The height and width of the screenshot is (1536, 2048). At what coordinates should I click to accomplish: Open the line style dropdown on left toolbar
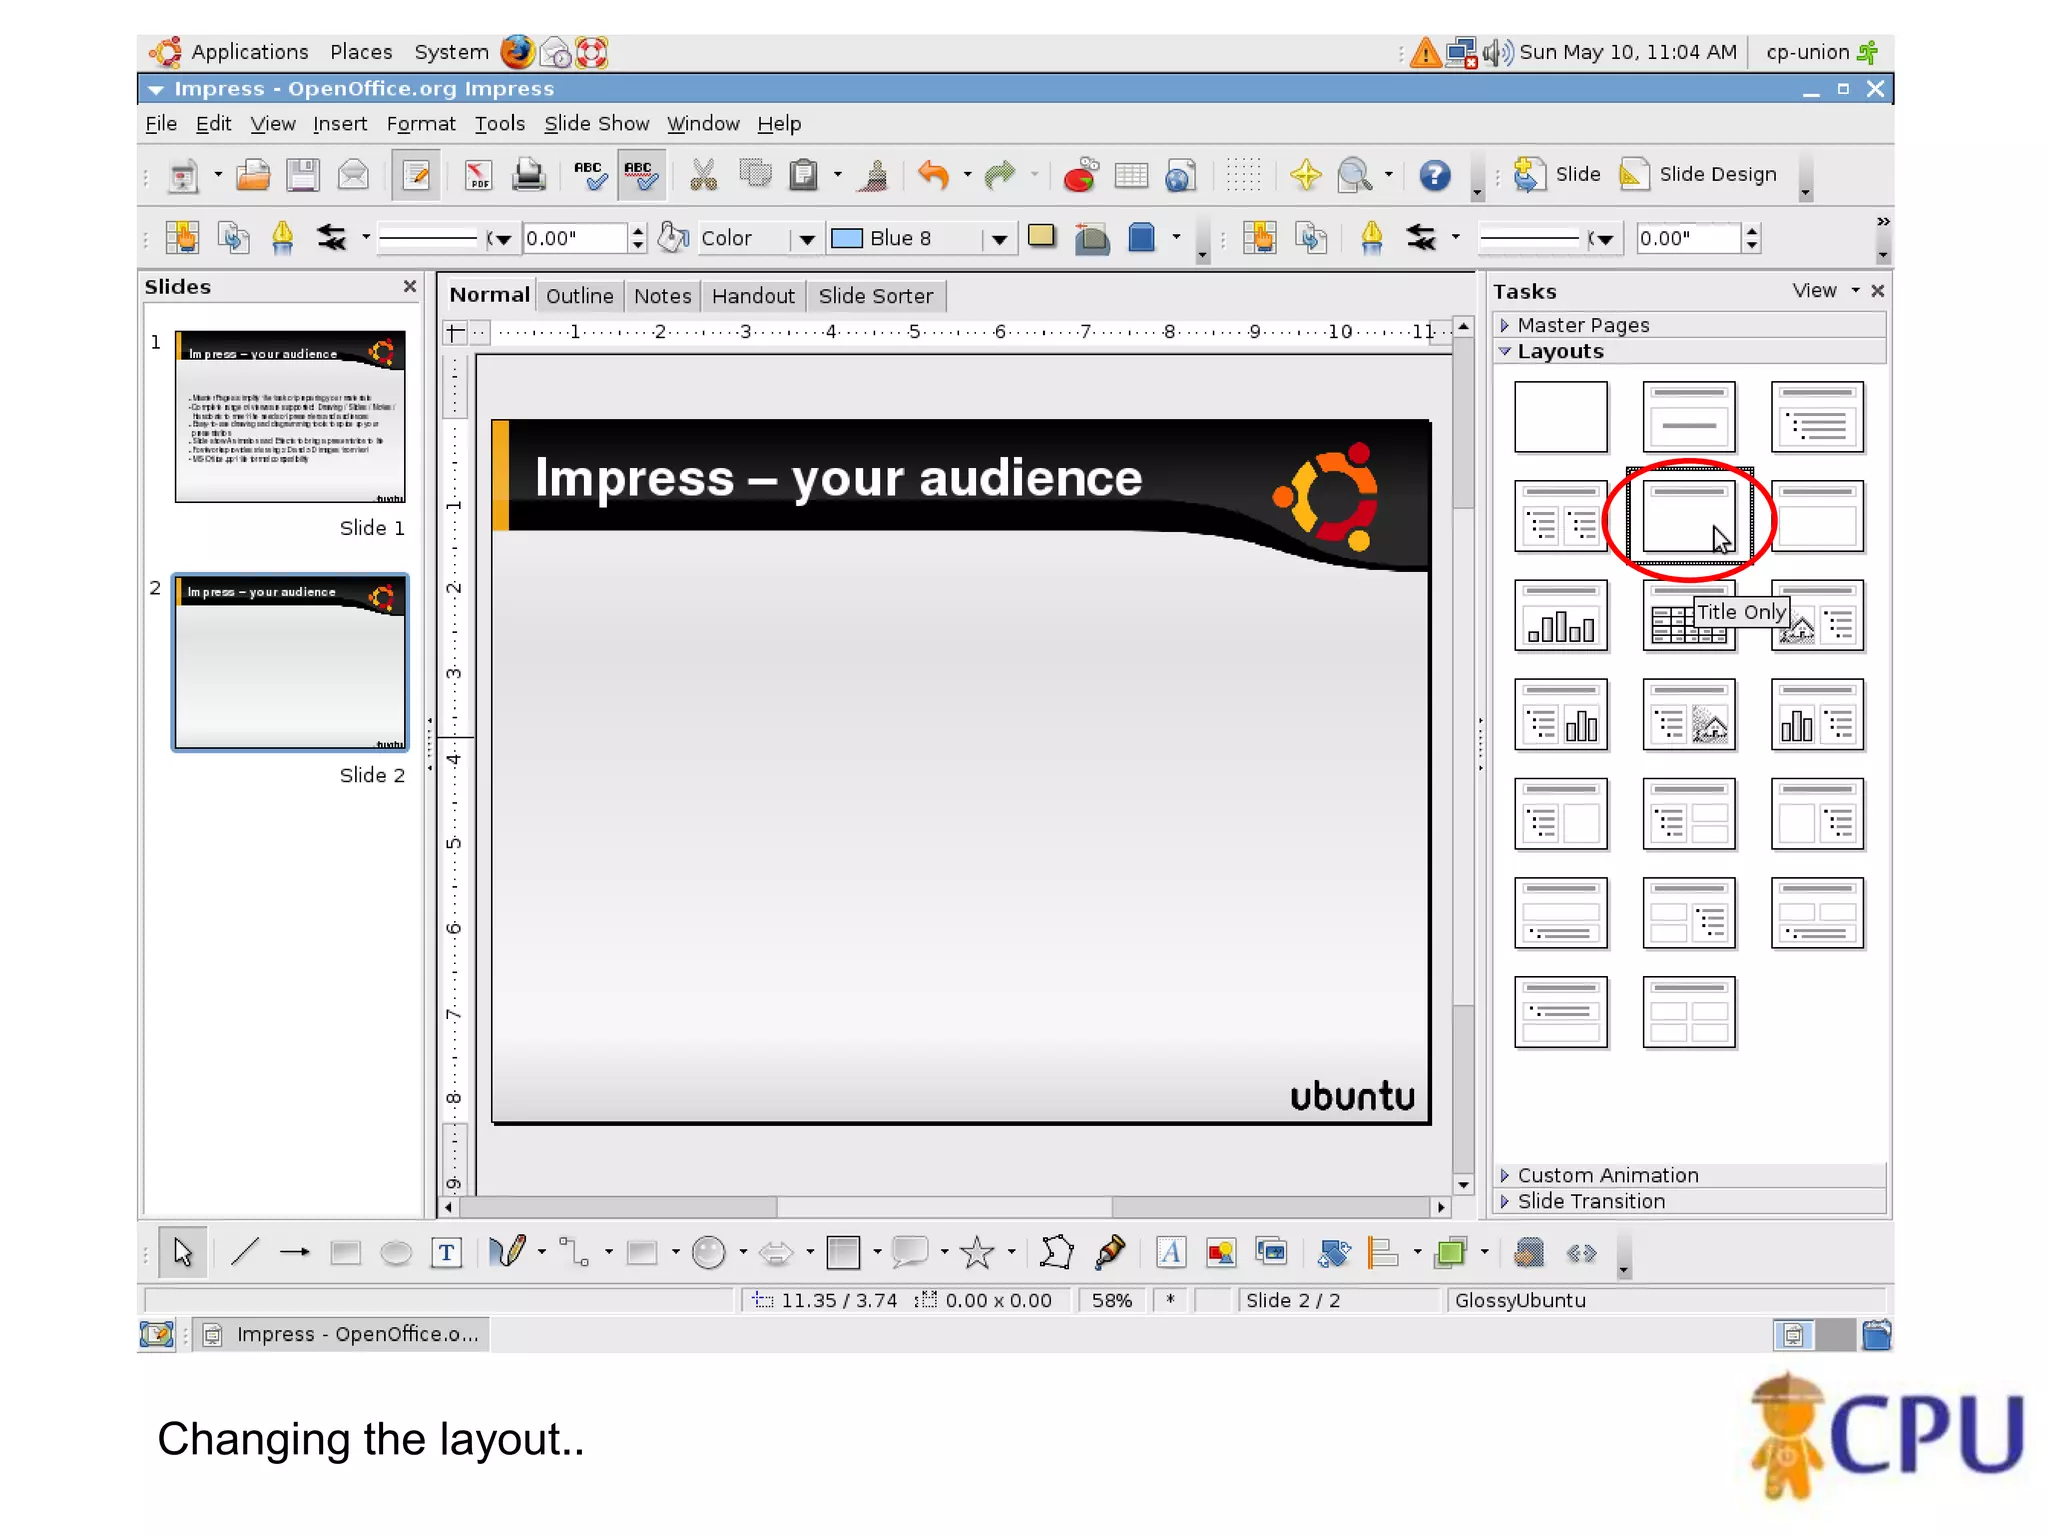(x=503, y=239)
